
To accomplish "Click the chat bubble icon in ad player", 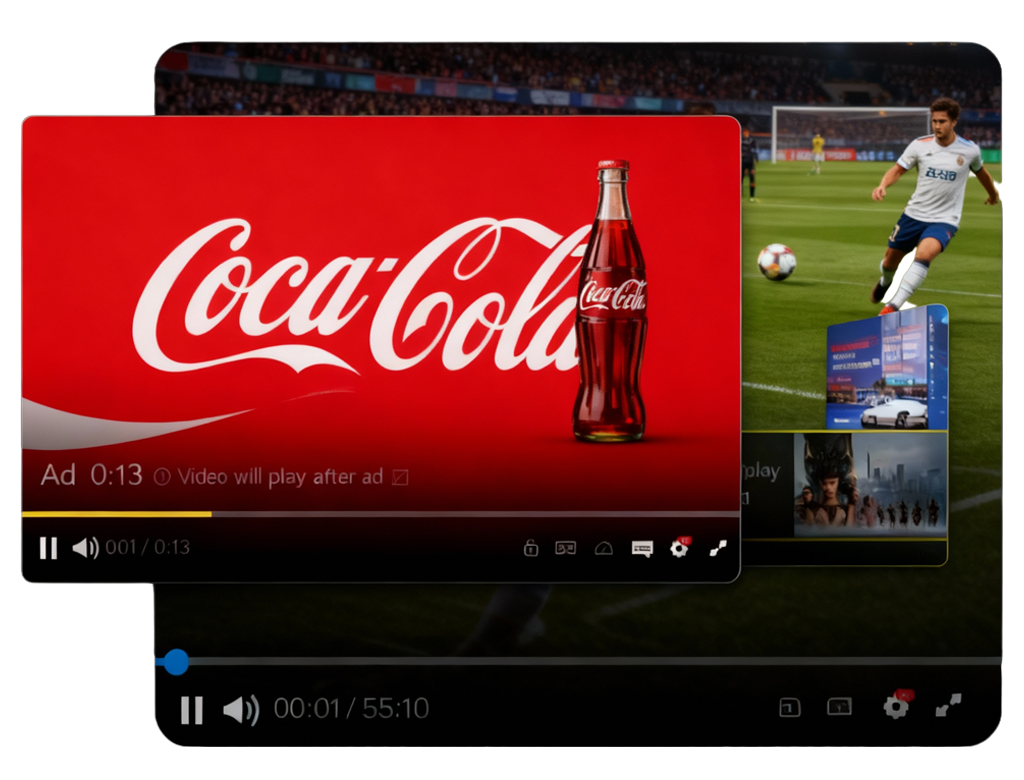I will [x=642, y=548].
